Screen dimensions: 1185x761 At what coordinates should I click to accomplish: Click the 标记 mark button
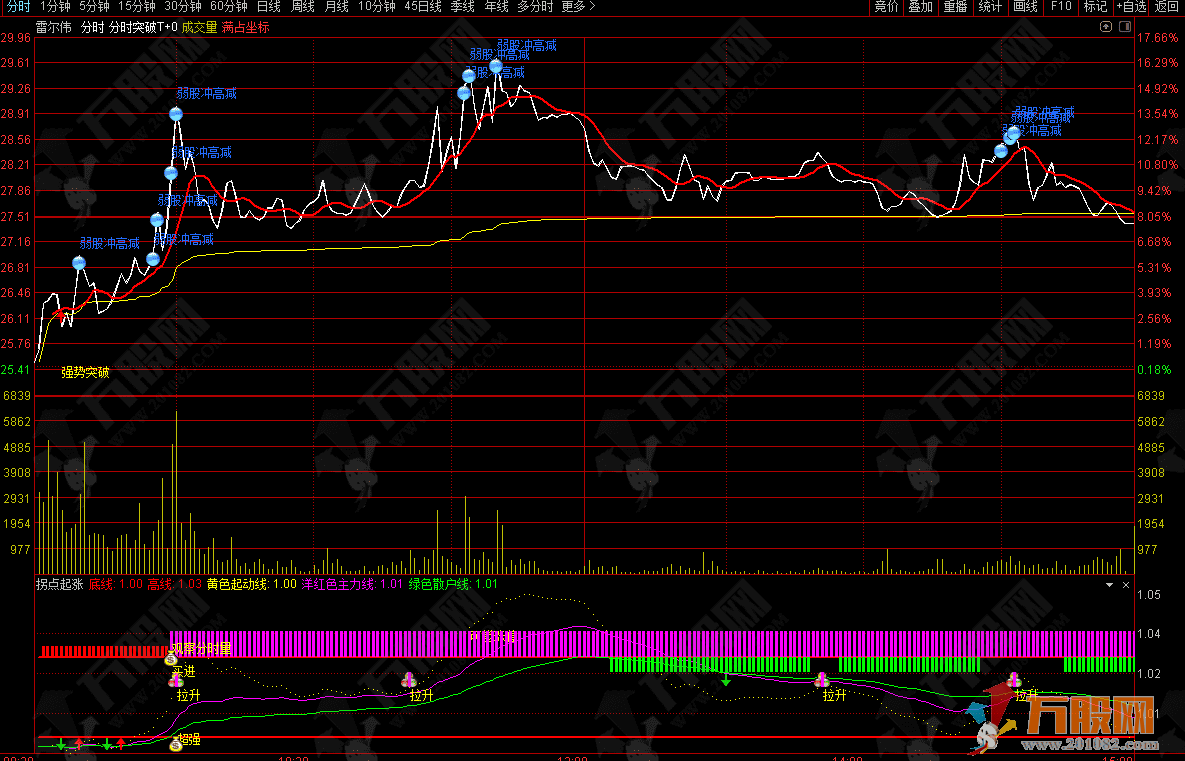[1095, 7]
